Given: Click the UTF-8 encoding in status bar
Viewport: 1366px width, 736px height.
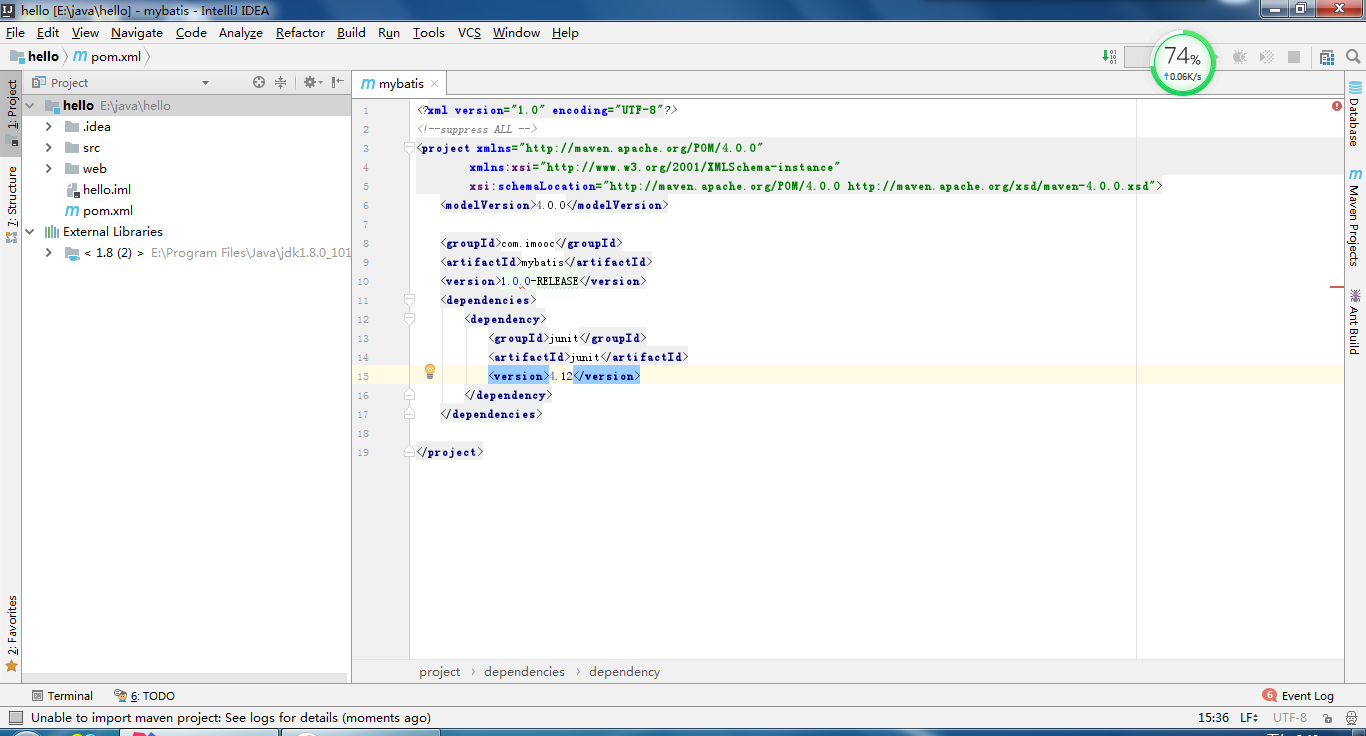Looking at the screenshot, I should (x=1290, y=718).
